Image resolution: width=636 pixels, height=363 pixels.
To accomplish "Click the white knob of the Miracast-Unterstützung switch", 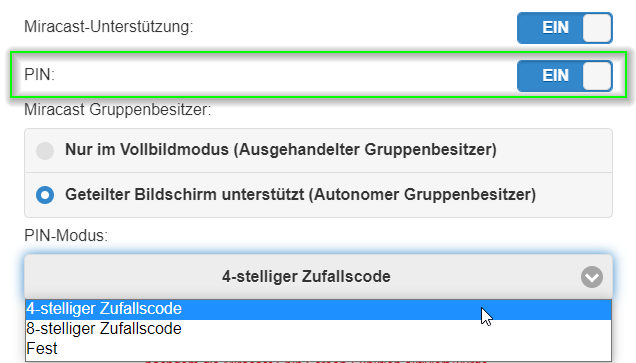I will 597,28.
